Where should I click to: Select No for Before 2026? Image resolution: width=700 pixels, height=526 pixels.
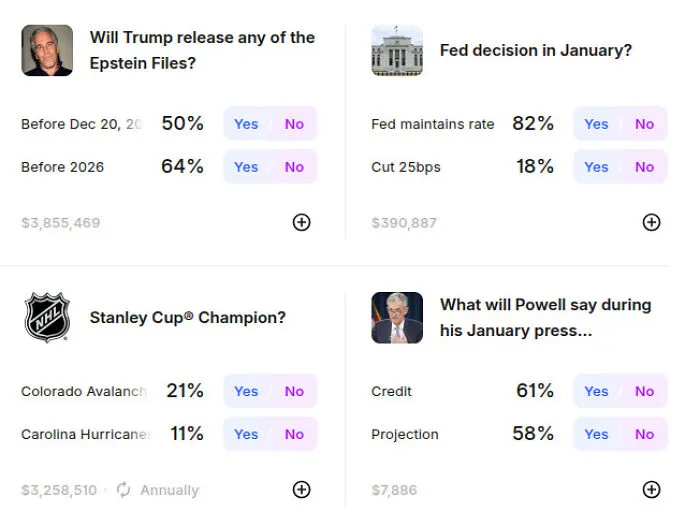(x=294, y=167)
